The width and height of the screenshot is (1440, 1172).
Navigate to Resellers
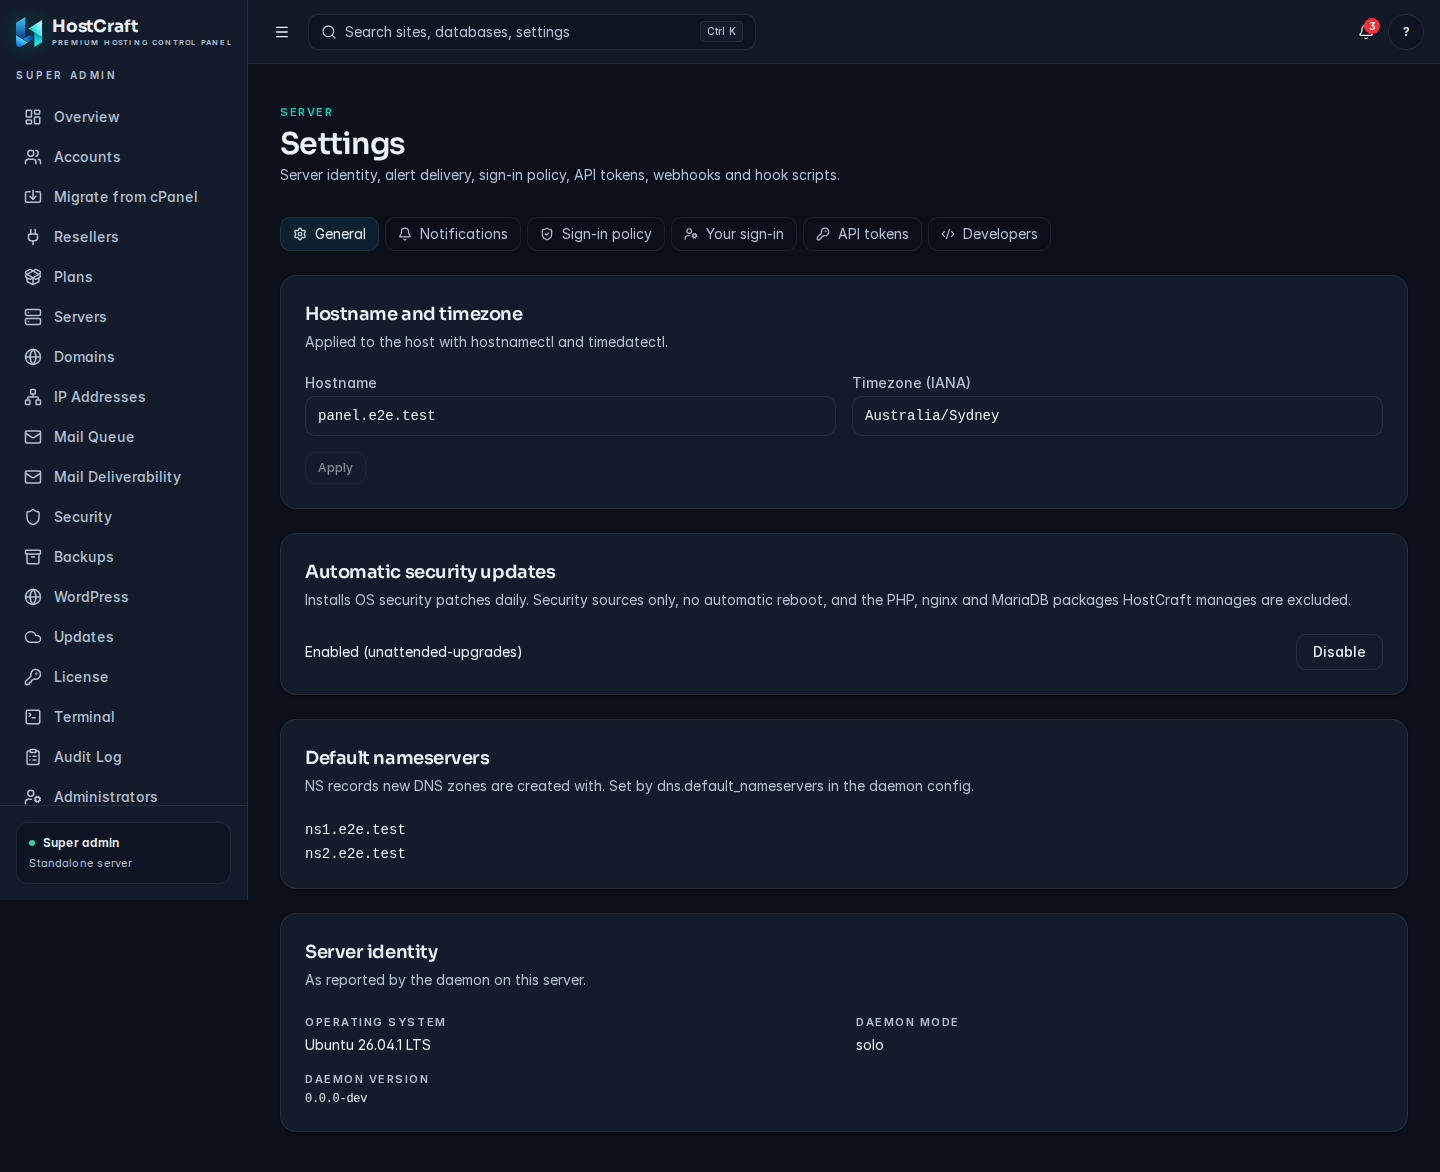[124, 237]
